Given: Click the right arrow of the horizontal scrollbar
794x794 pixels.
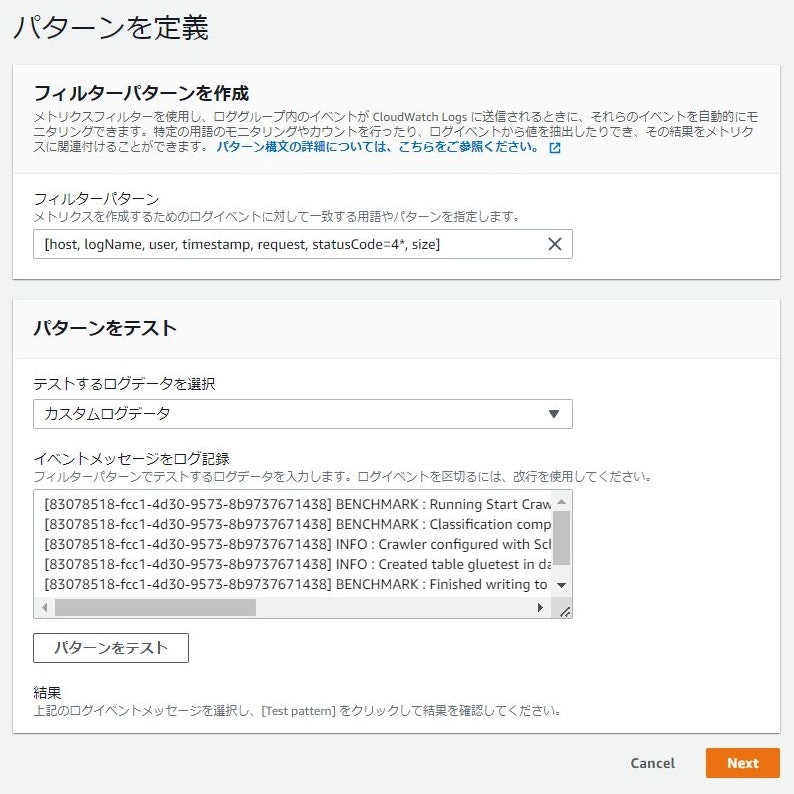Looking at the screenshot, I should click(540, 607).
